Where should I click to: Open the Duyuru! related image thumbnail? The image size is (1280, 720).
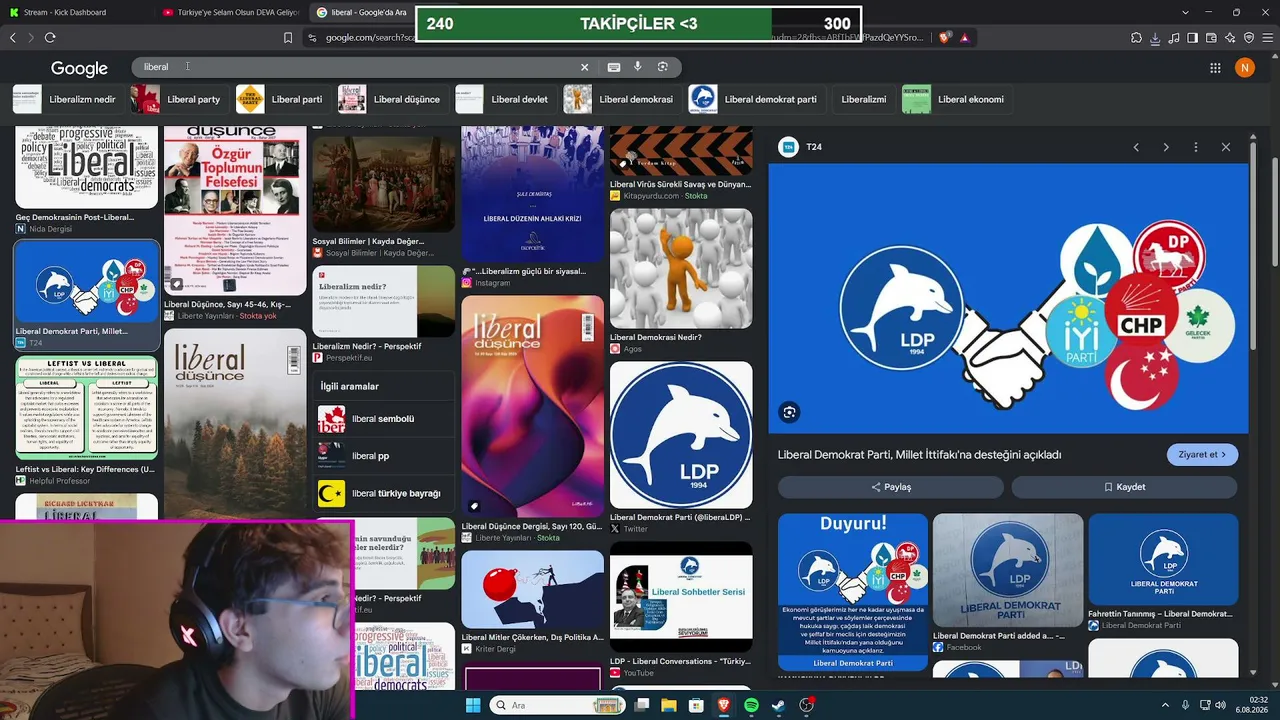(x=853, y=592)
